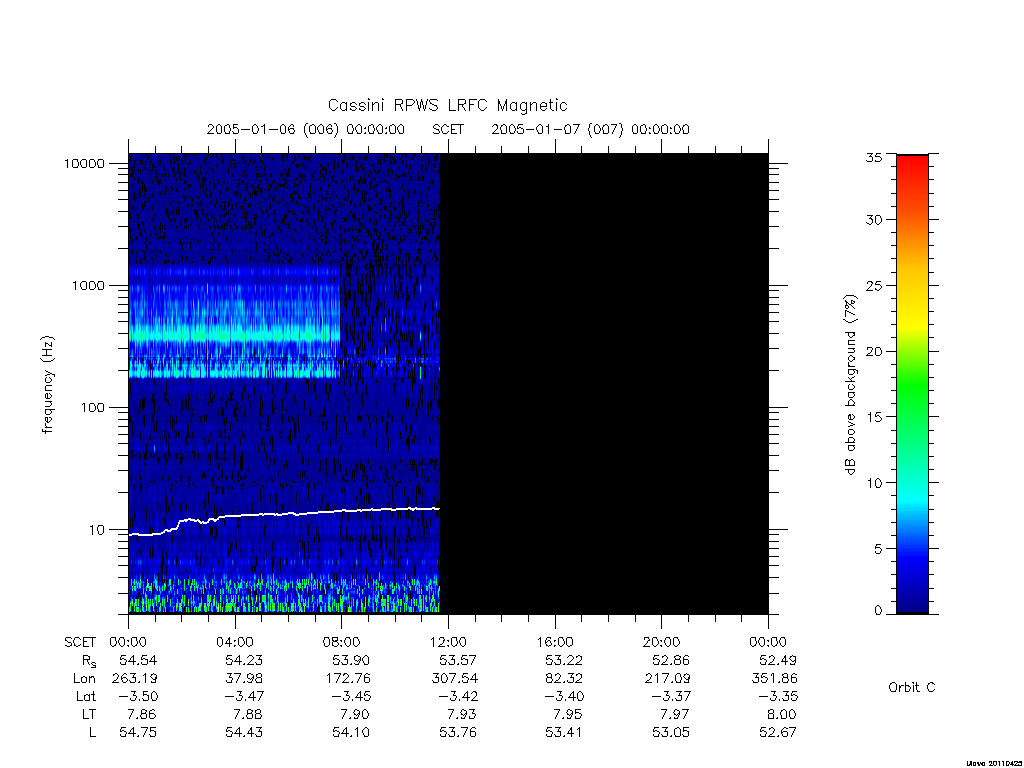Click the time axis label 20:00
The image size is (1024, 768).
coord(661,642)
